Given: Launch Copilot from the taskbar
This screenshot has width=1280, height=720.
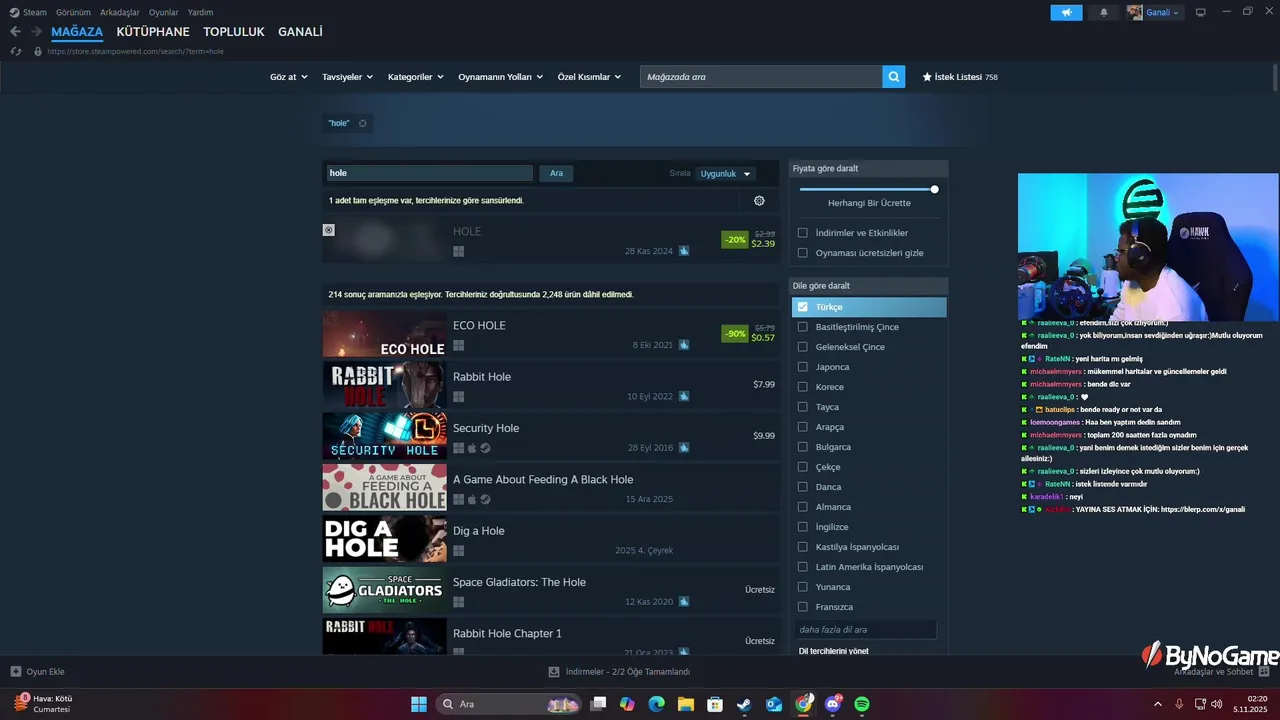Looking at the screenshot, I should tap(627, 704).
